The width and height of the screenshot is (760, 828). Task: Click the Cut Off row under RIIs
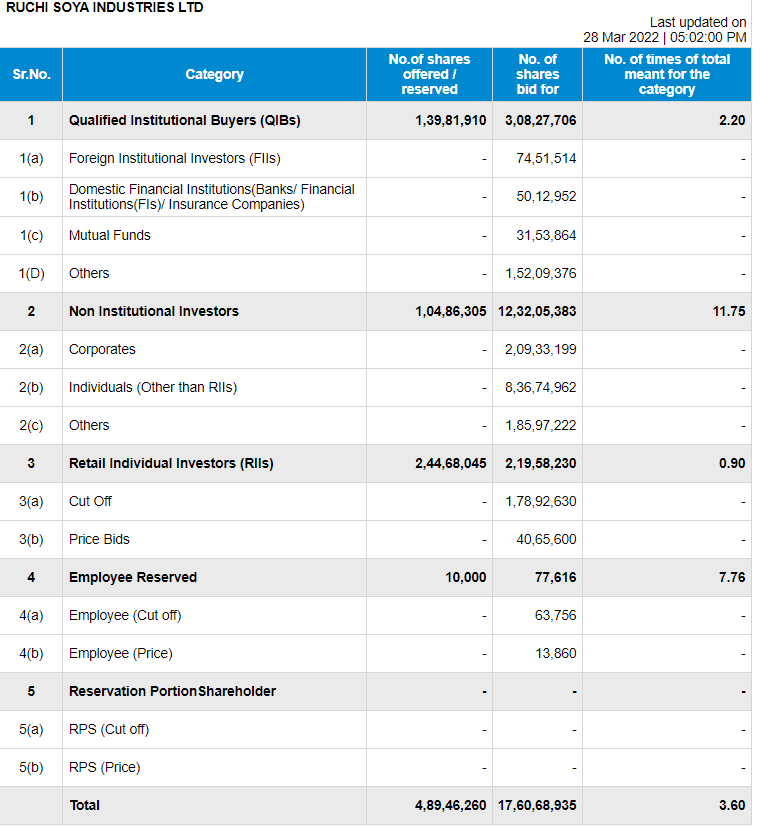pyautogui.click(x=90, y=501)
